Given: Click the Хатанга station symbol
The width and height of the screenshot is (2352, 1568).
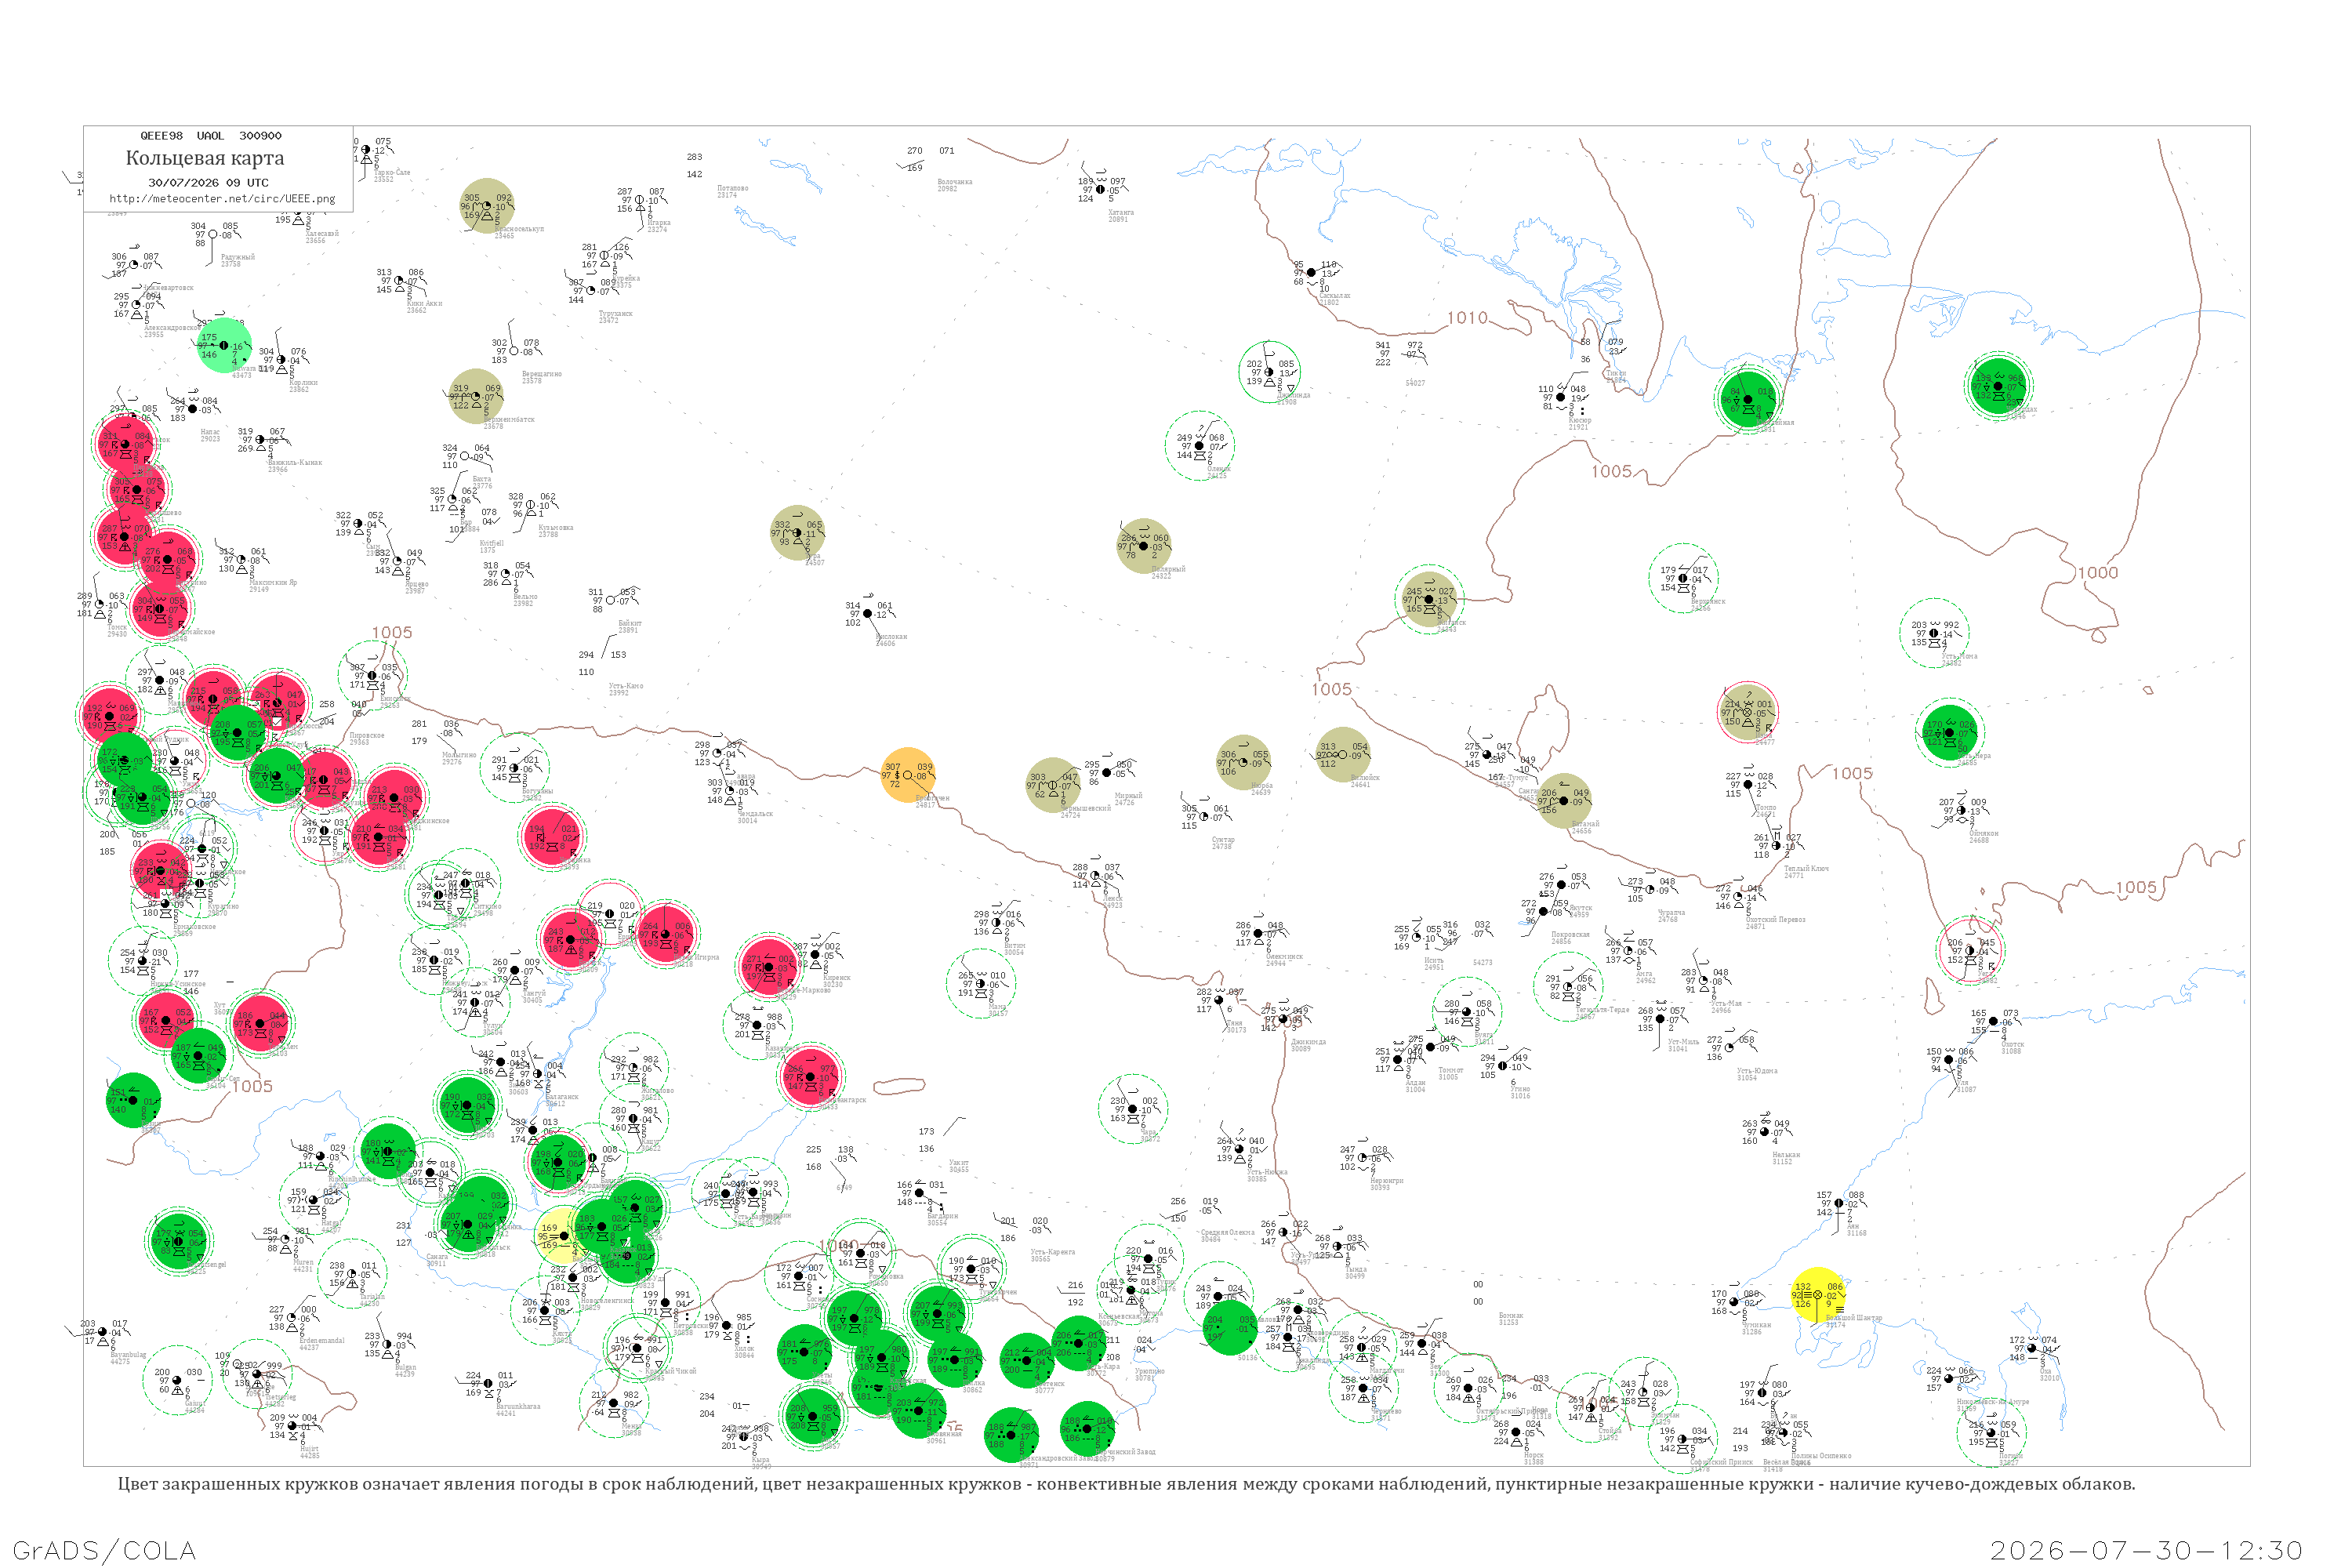Looking at the screenshot, I should 1100,190.
